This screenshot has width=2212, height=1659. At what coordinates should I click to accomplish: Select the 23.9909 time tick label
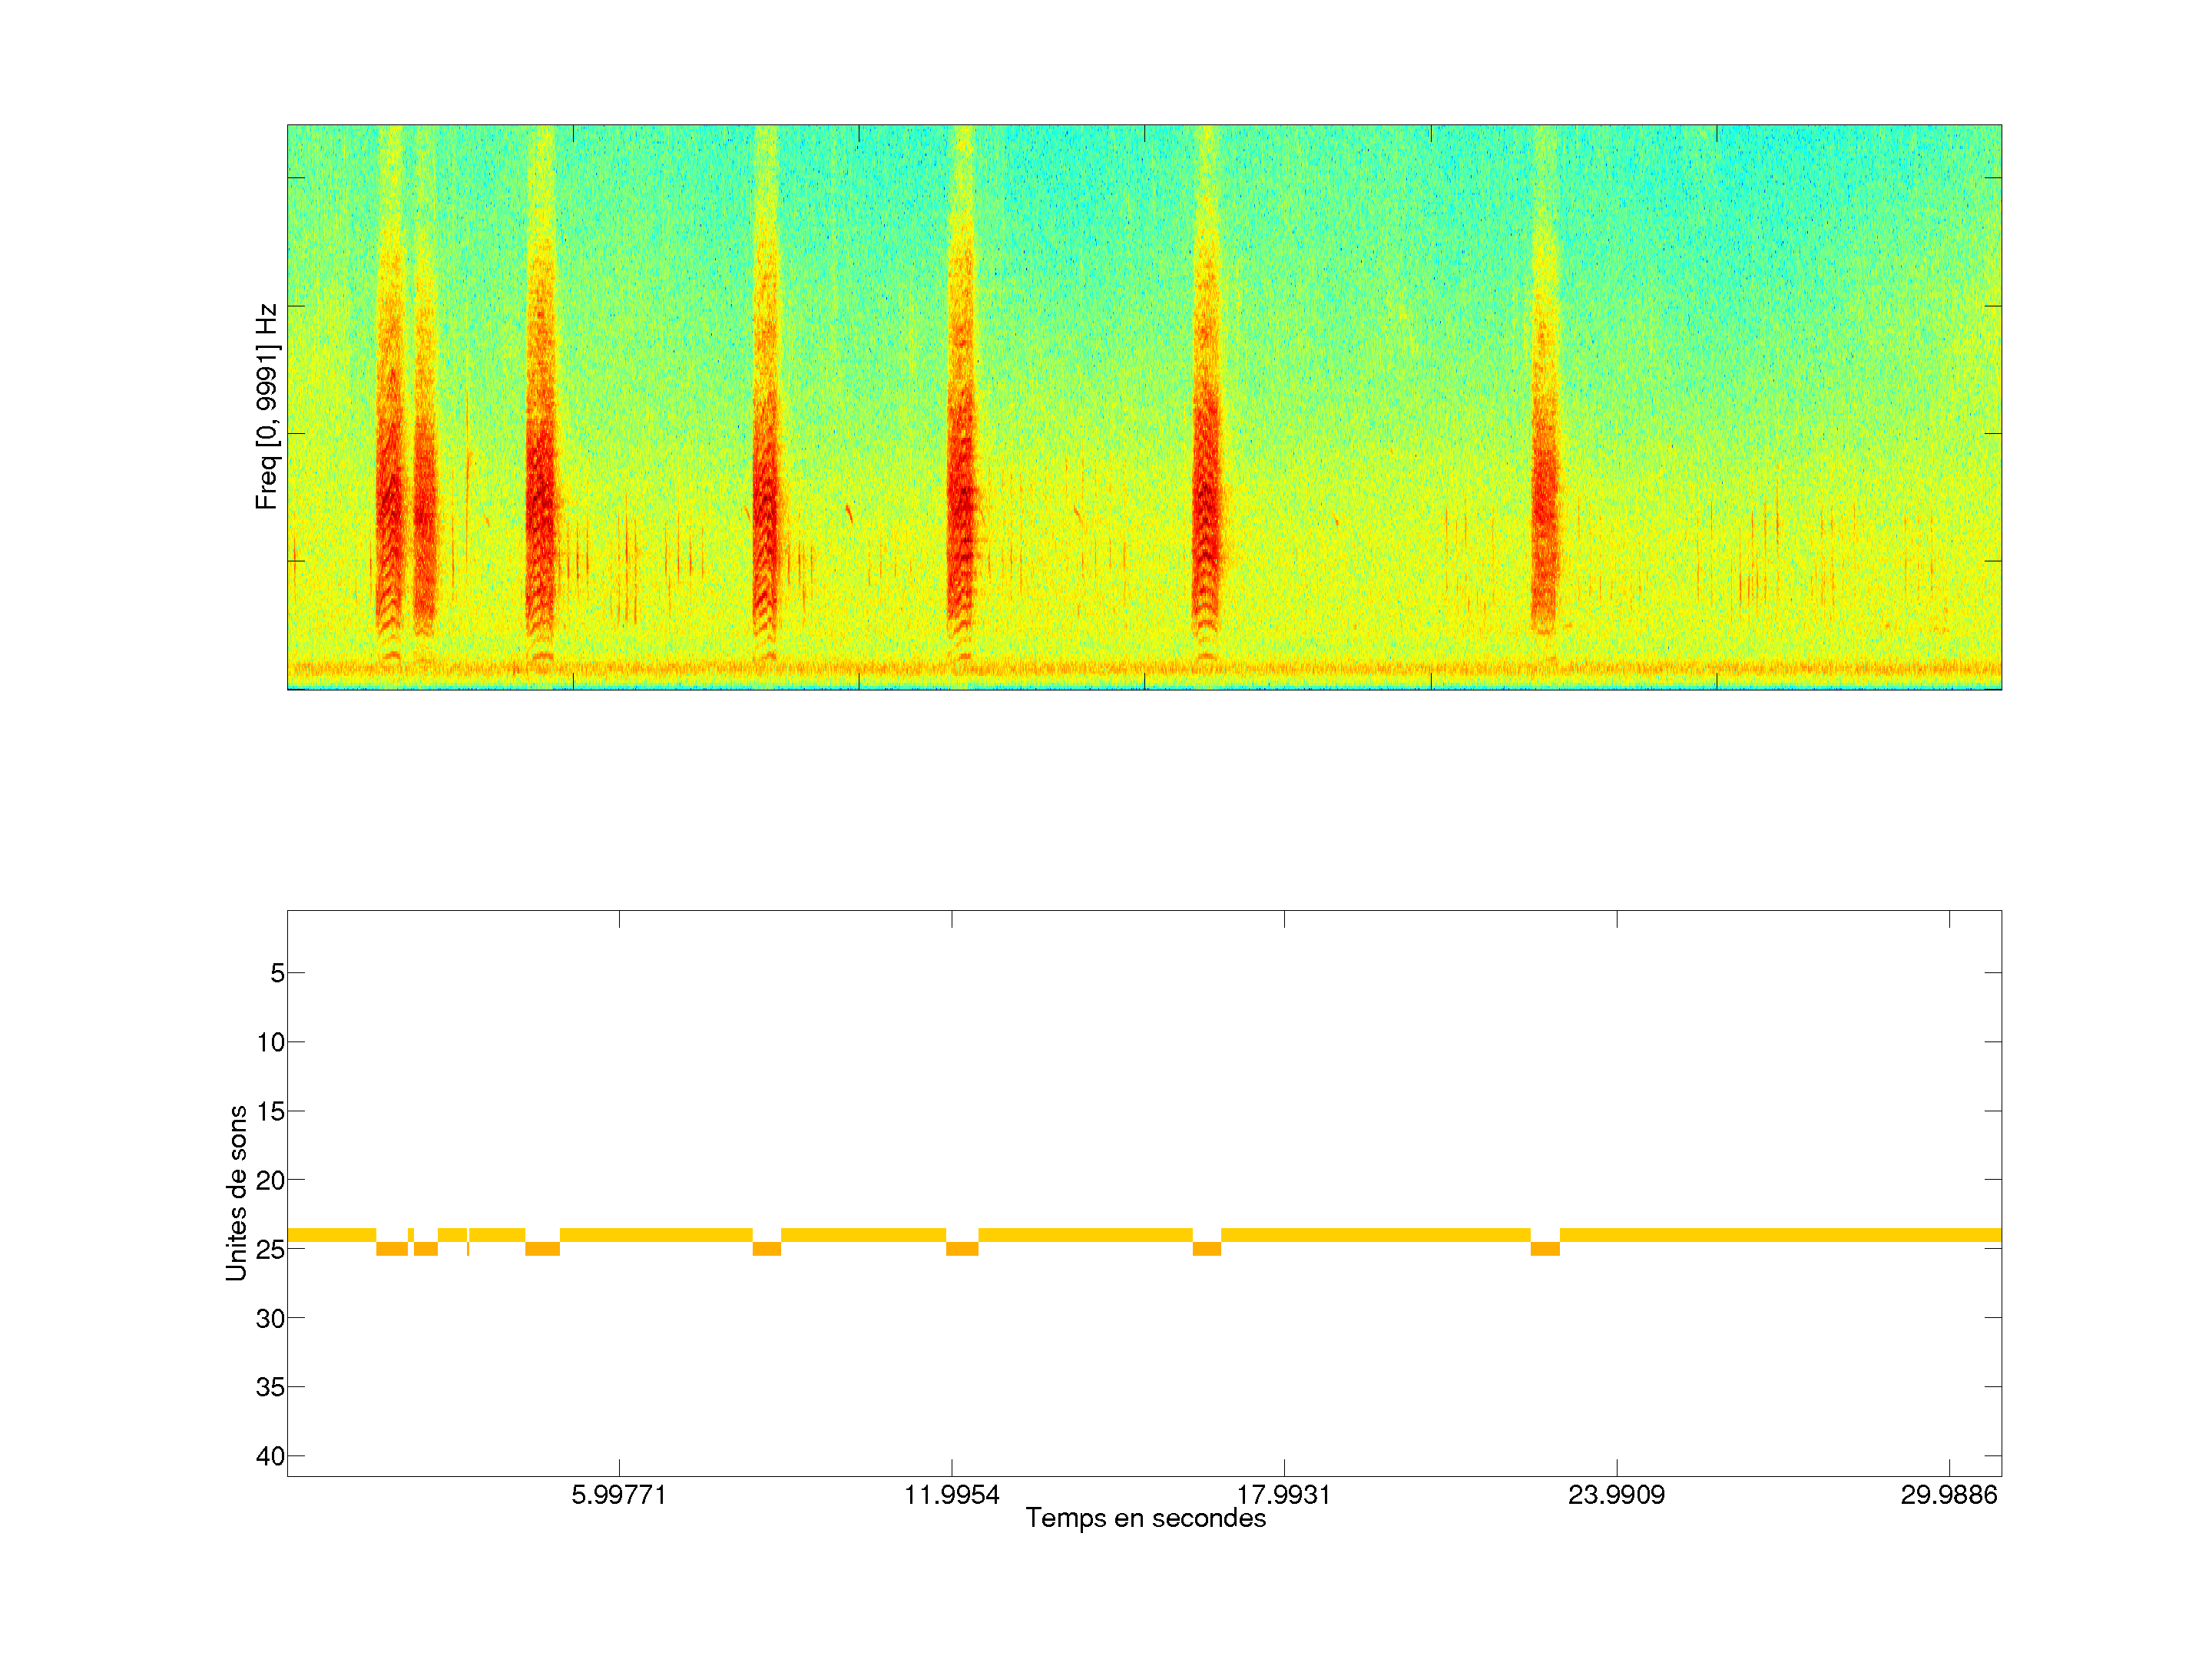tap(1616, 1495)
